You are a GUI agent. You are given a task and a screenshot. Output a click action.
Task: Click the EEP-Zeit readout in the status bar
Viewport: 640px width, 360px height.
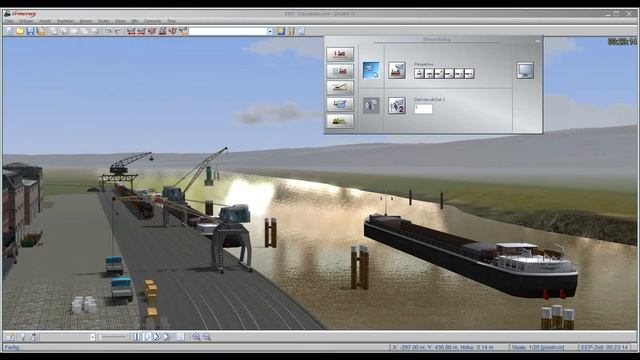[x=604, y=347]
